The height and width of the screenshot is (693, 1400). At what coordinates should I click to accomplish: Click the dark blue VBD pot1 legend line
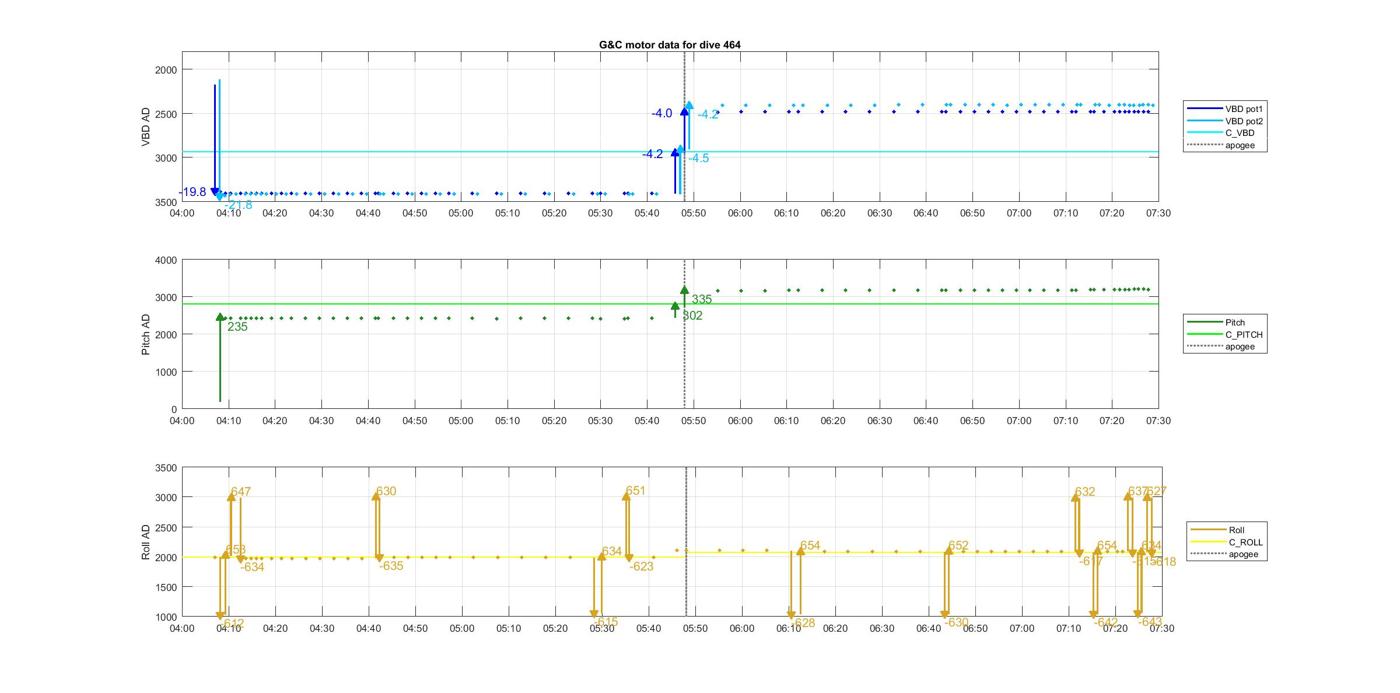tap(1205, 108)
